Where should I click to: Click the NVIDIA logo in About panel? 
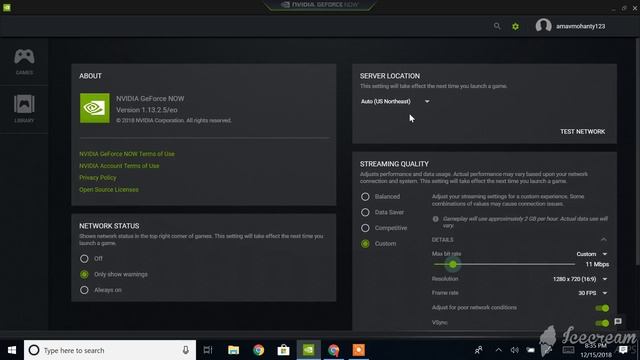point(95,108)
